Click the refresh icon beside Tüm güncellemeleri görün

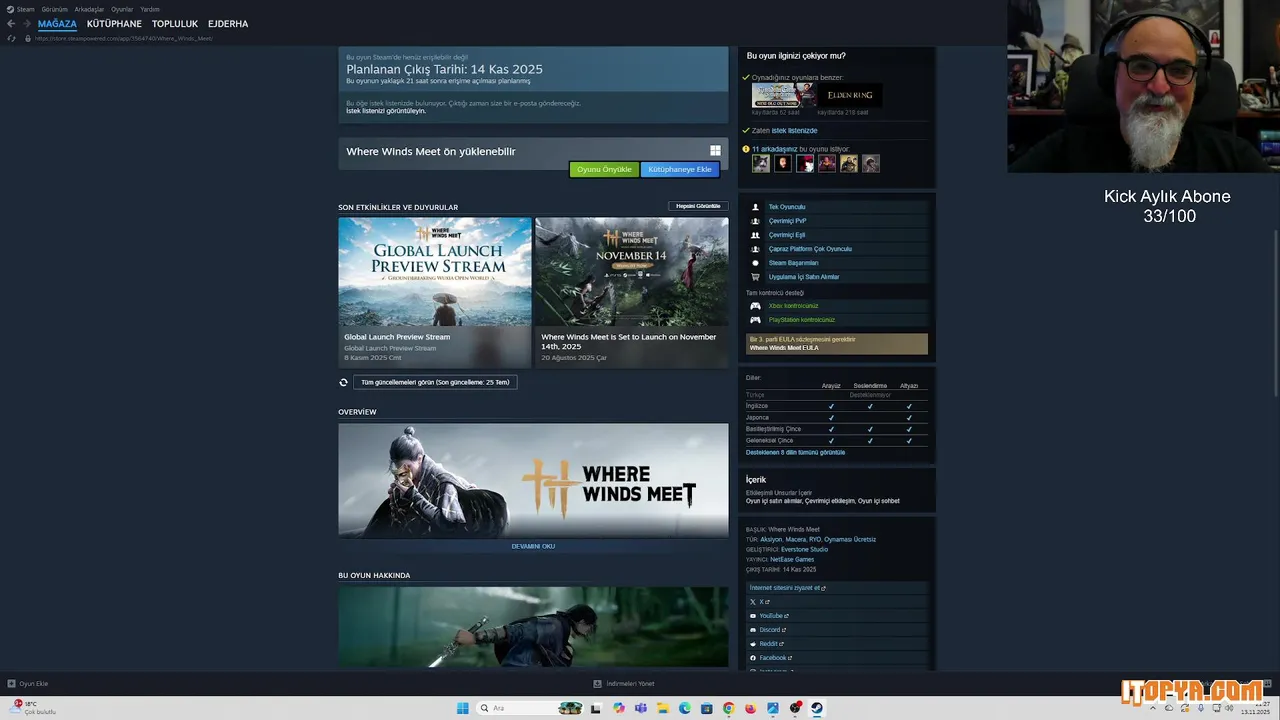(344, 382)
